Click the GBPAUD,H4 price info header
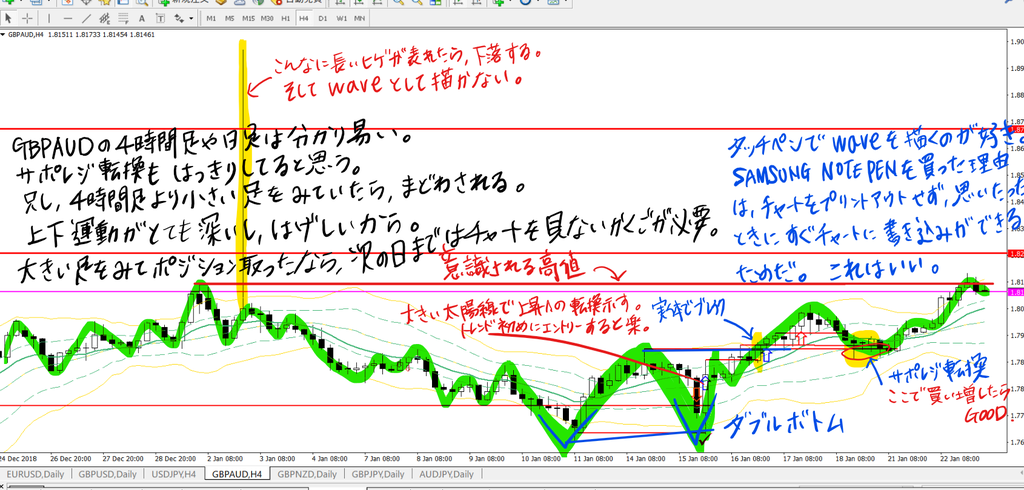The height and width of the screenshot is (490, 1024). click(82, 34)
